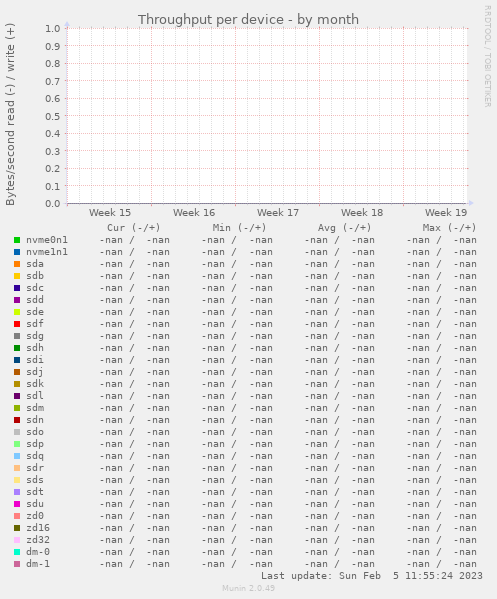
Task: Click the graph title Throughput per device
Action: point(248,19)
